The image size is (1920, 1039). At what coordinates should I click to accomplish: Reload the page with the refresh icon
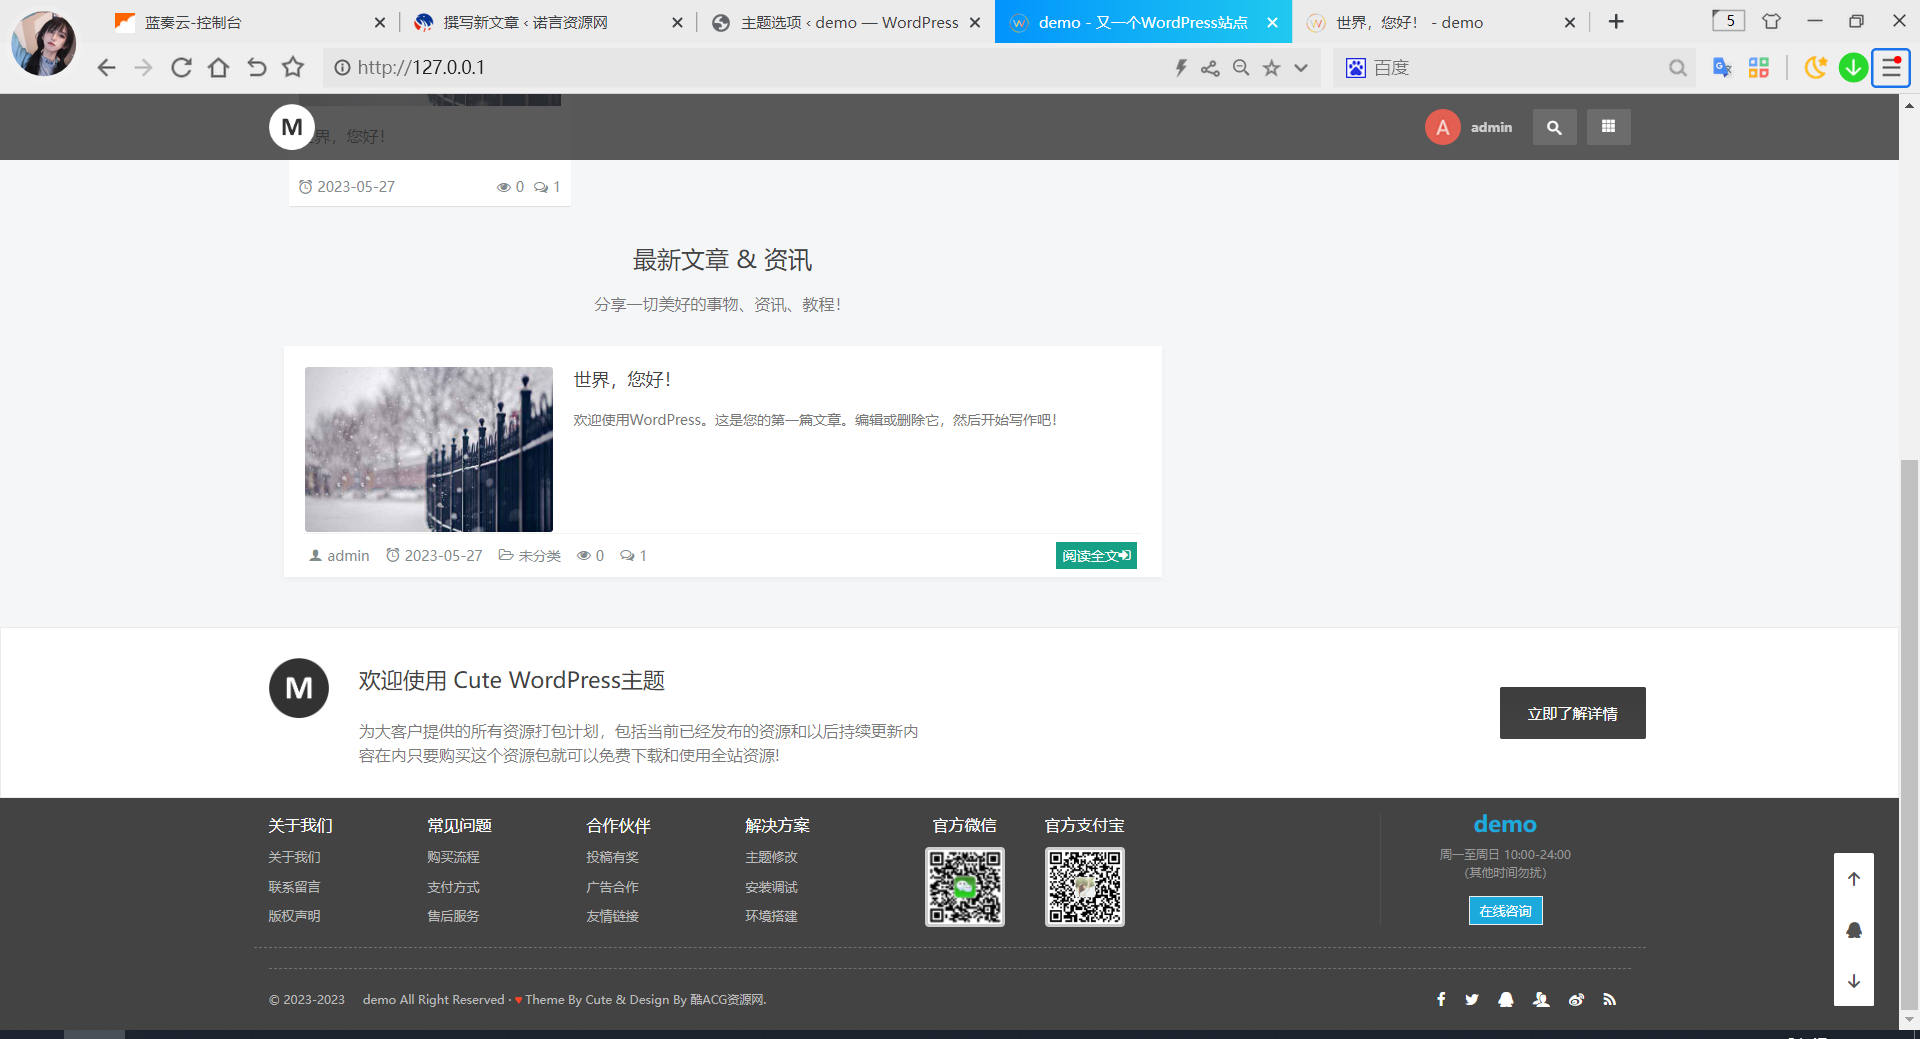181,68
